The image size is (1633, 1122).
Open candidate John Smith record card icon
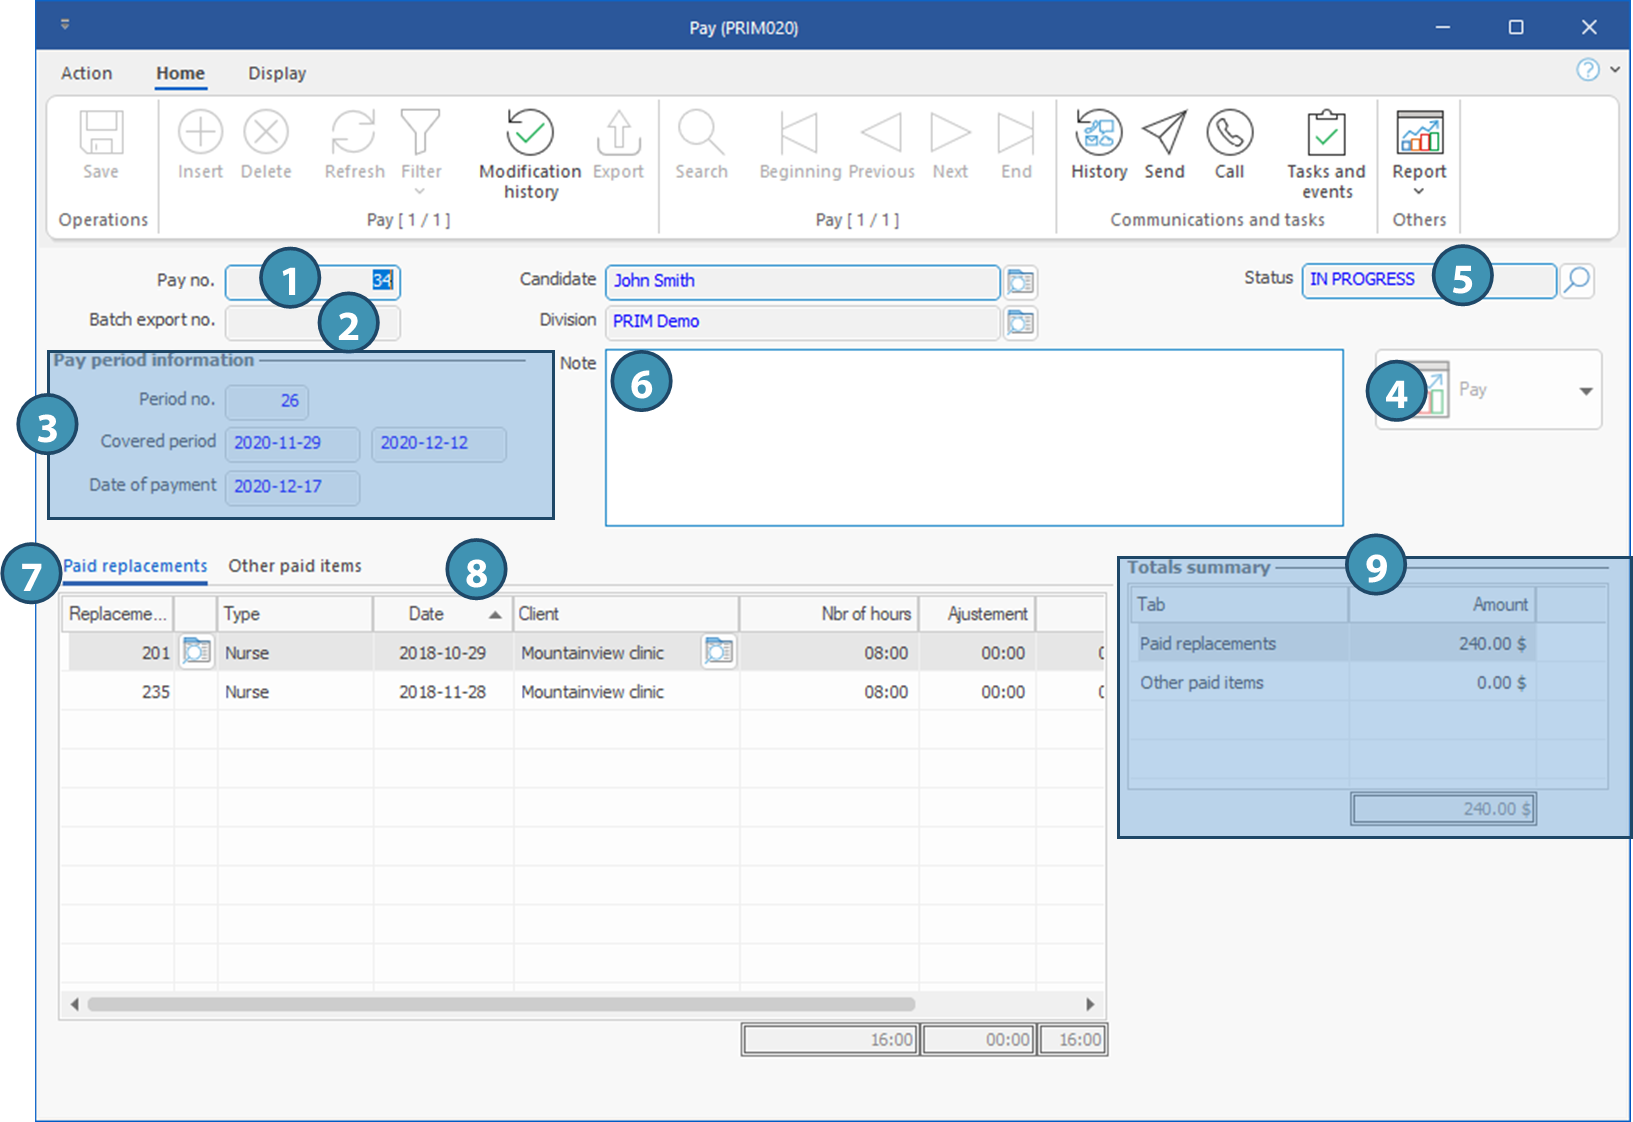(x=1020, y=283)
